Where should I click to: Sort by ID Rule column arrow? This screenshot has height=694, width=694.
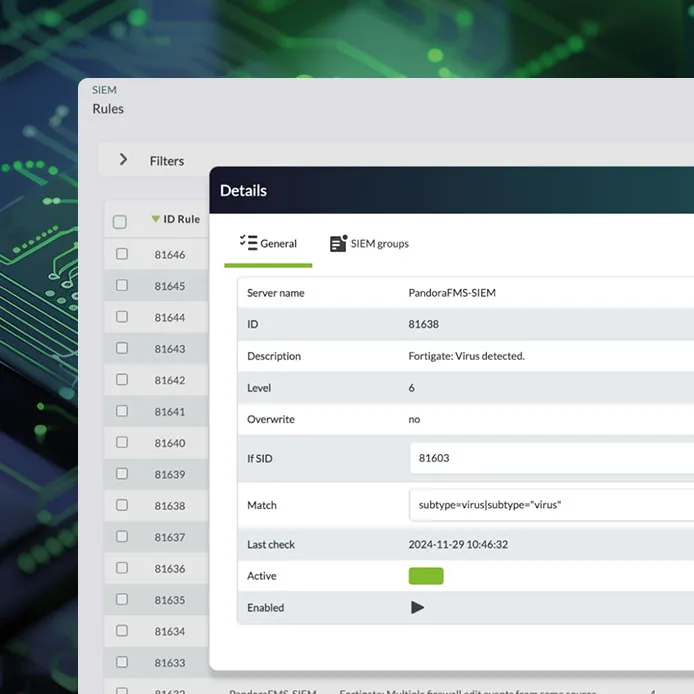(155, 219)
